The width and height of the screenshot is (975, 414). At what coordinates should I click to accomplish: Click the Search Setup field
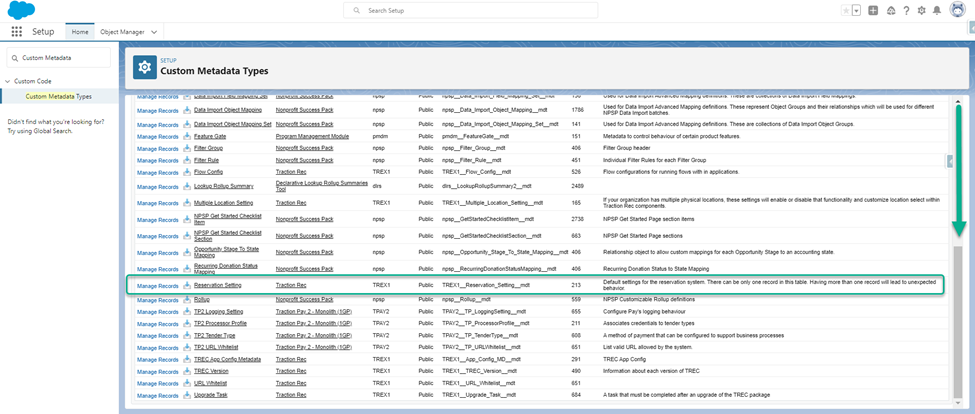coord(470,10)
